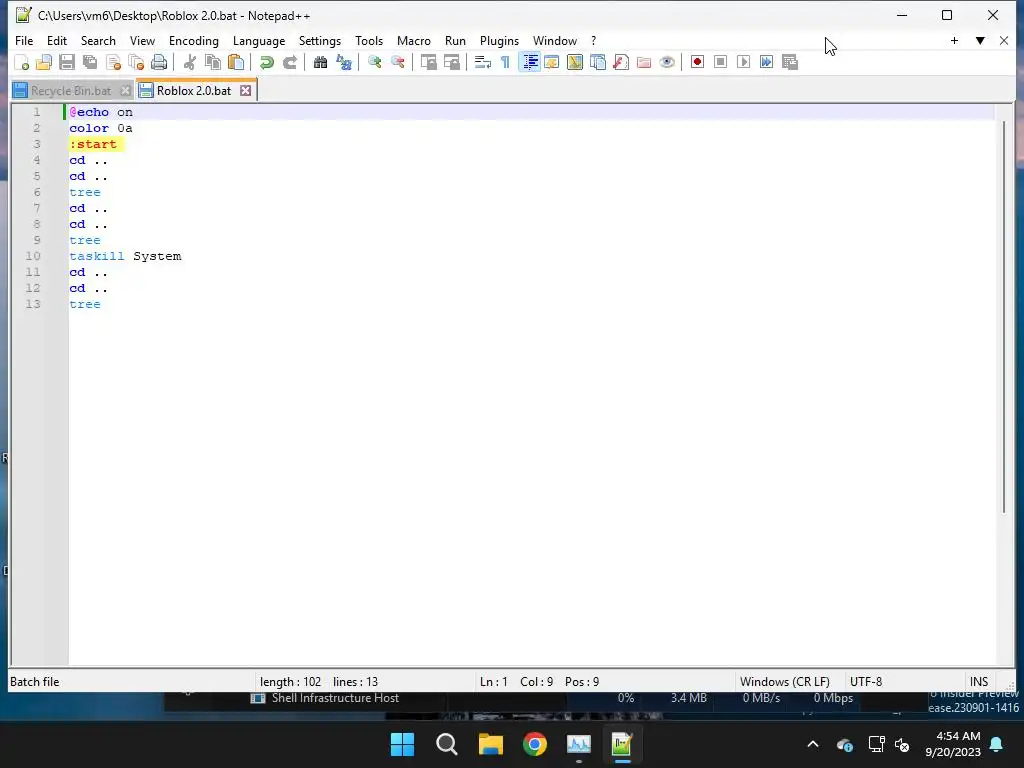Open Windows Start button on taskbar
This screenshot has width=1024, height=768.
pyautogui.click(x=402, y=744)
